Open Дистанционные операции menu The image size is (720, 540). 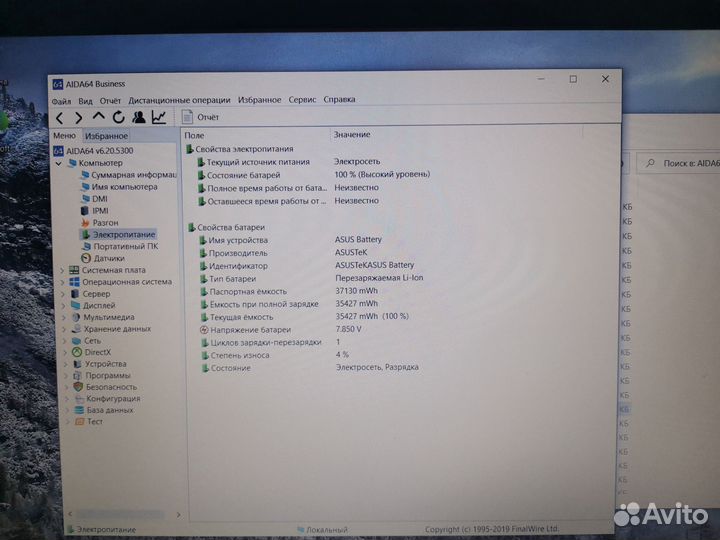pyautogui.click(x=179, y=100)
